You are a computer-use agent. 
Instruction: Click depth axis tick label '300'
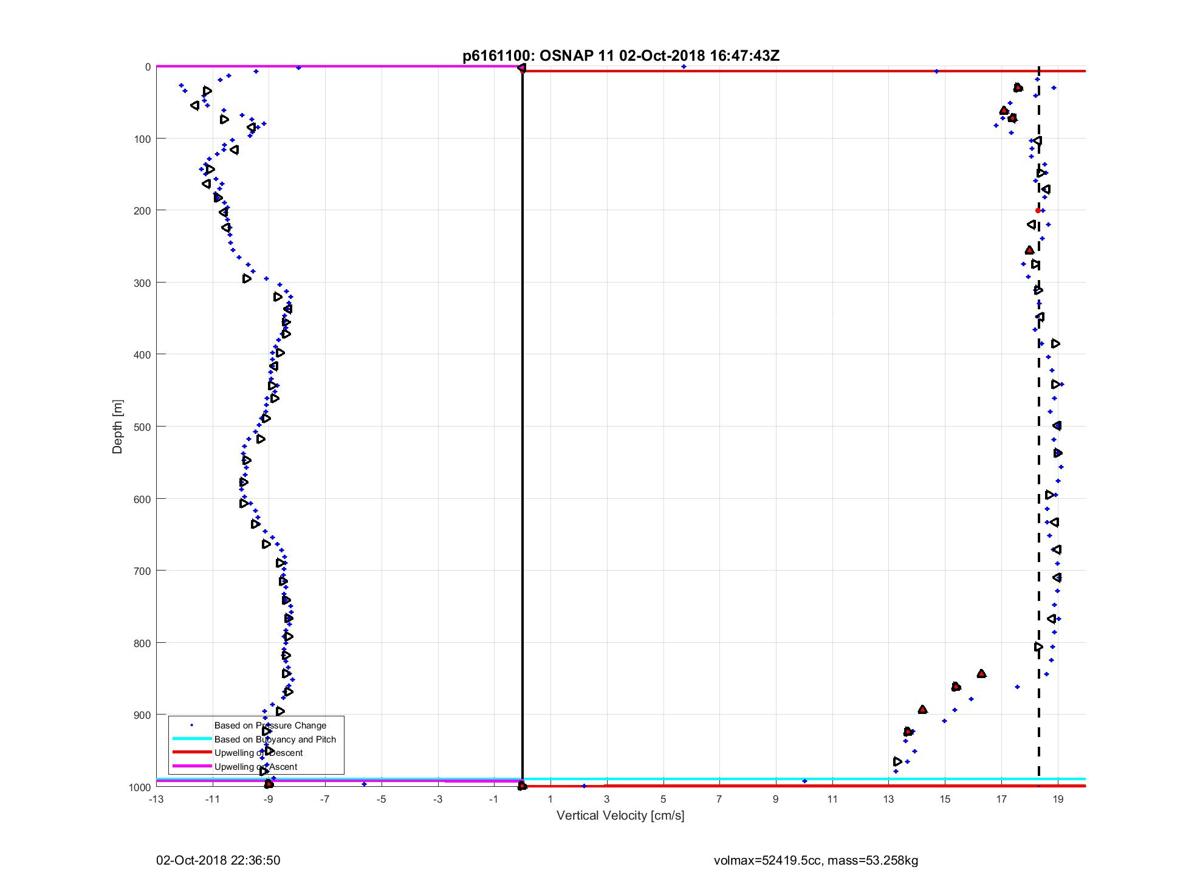(142, 283)
